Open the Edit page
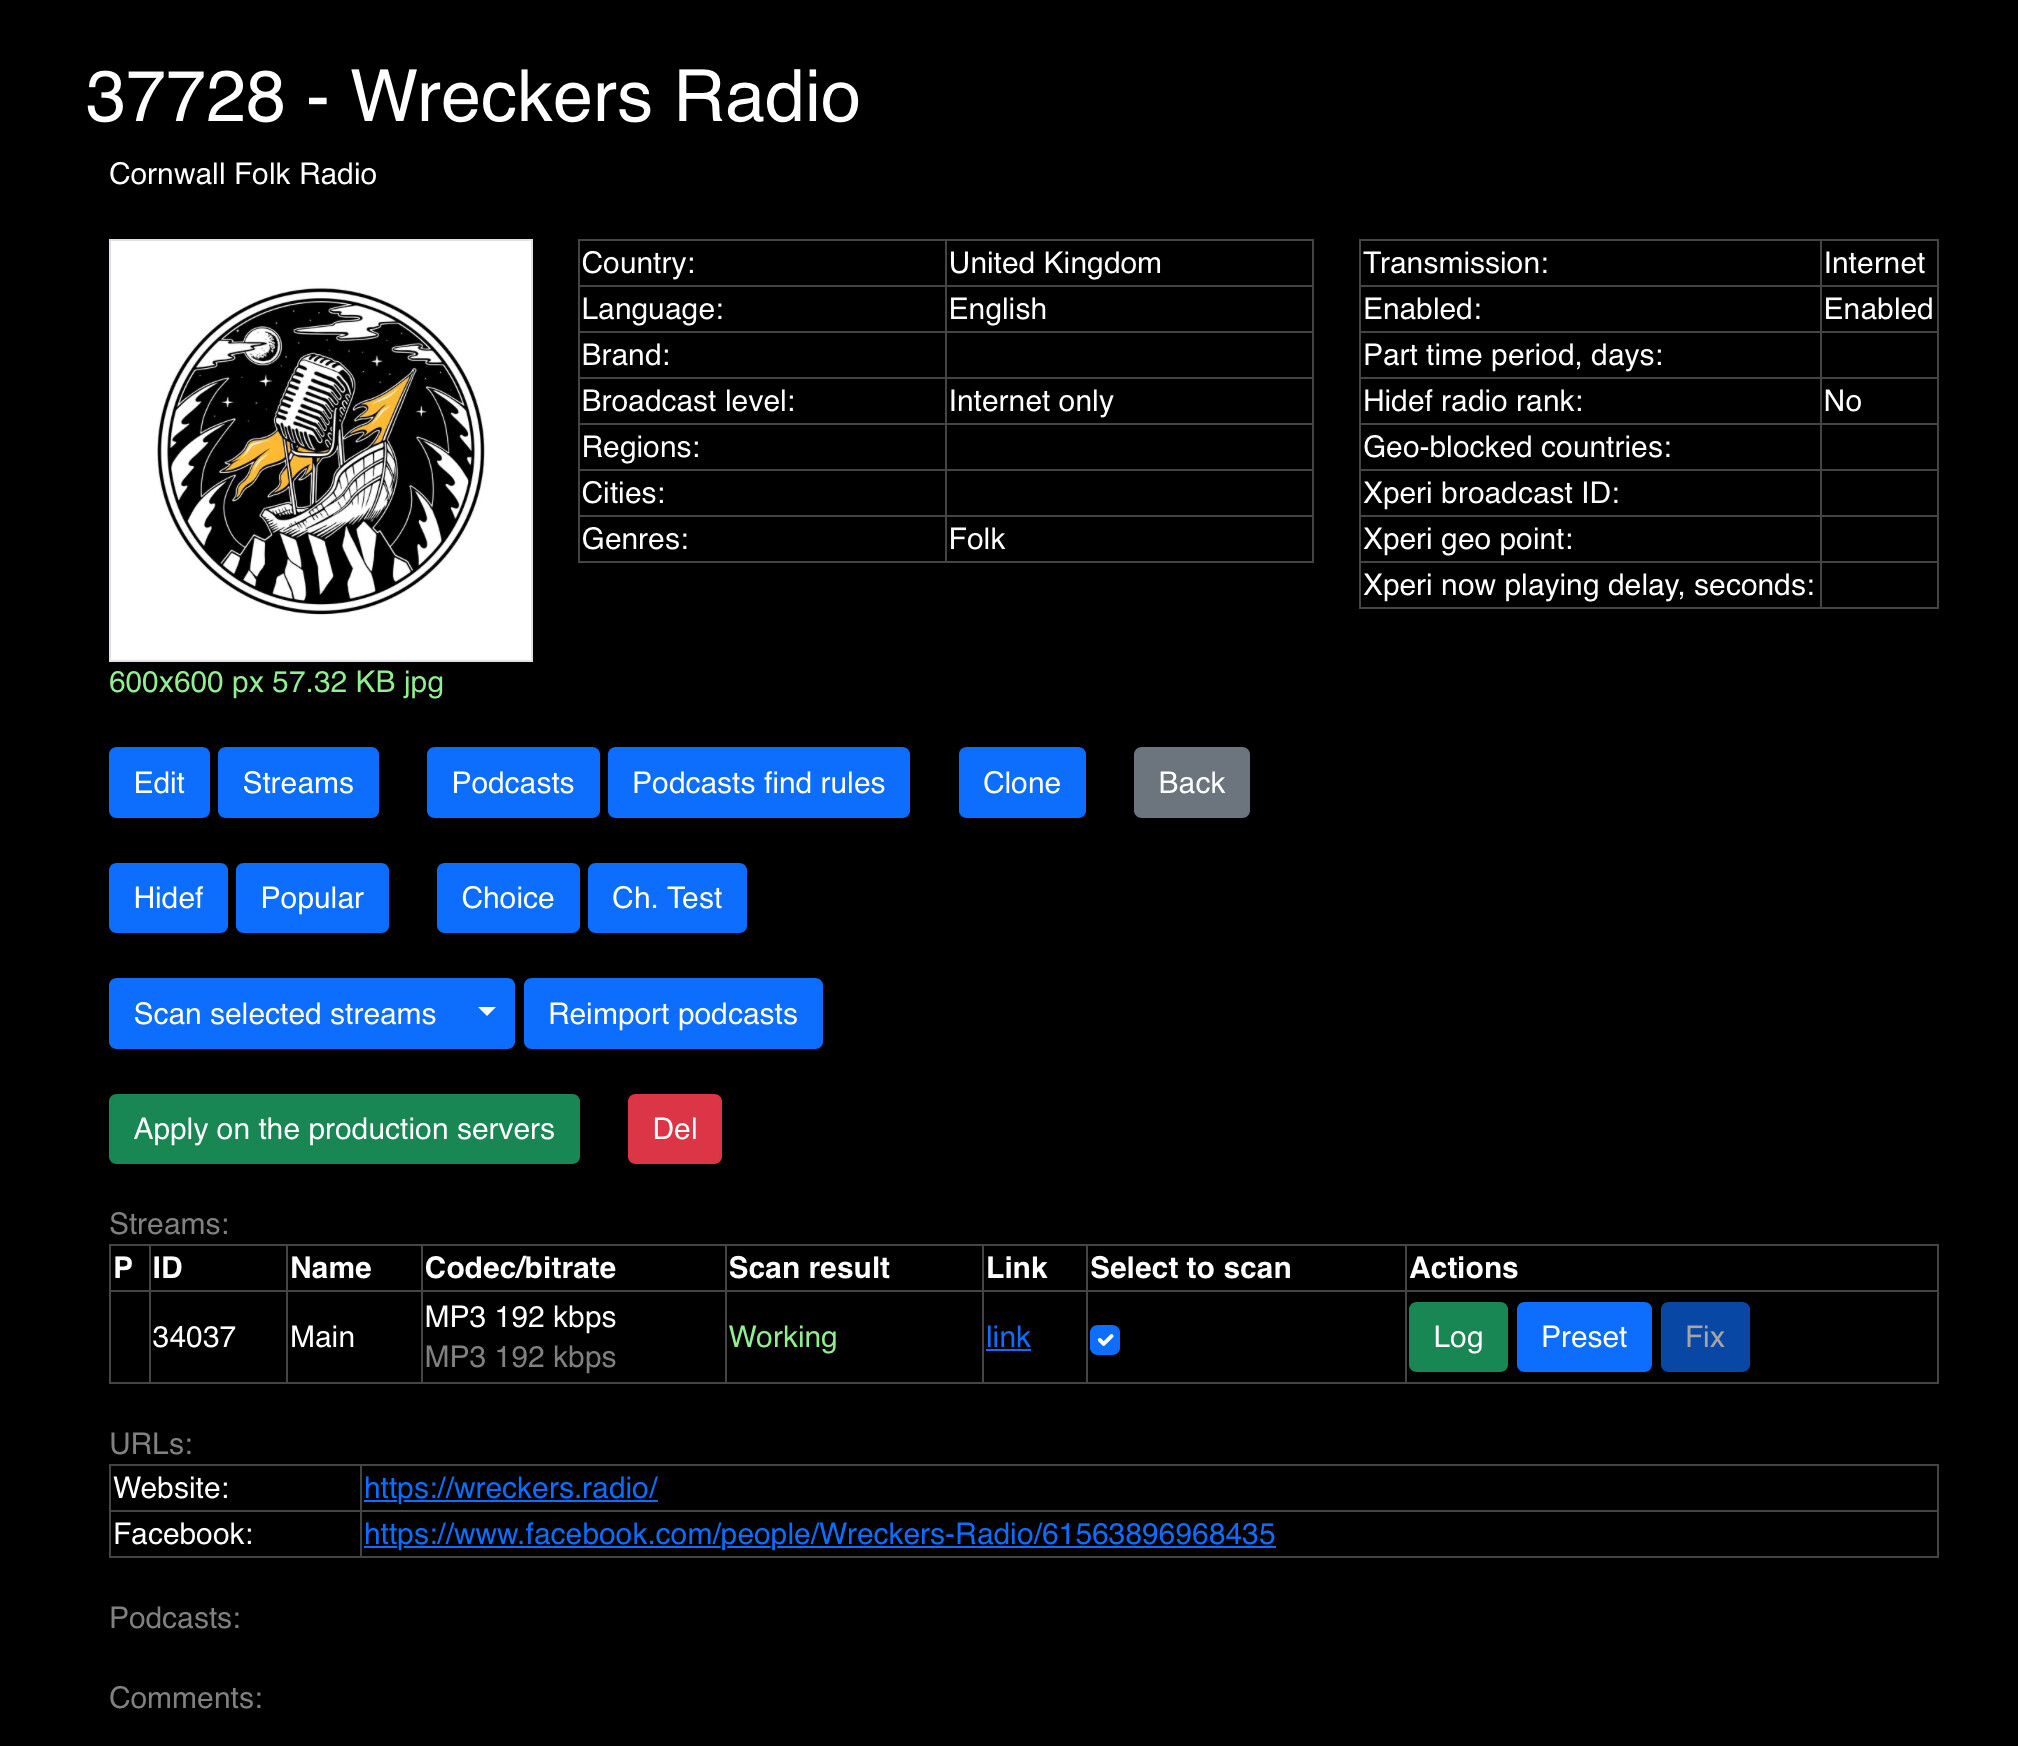The height and width of the screenshot is (1746, 2018). pos(159,783)
